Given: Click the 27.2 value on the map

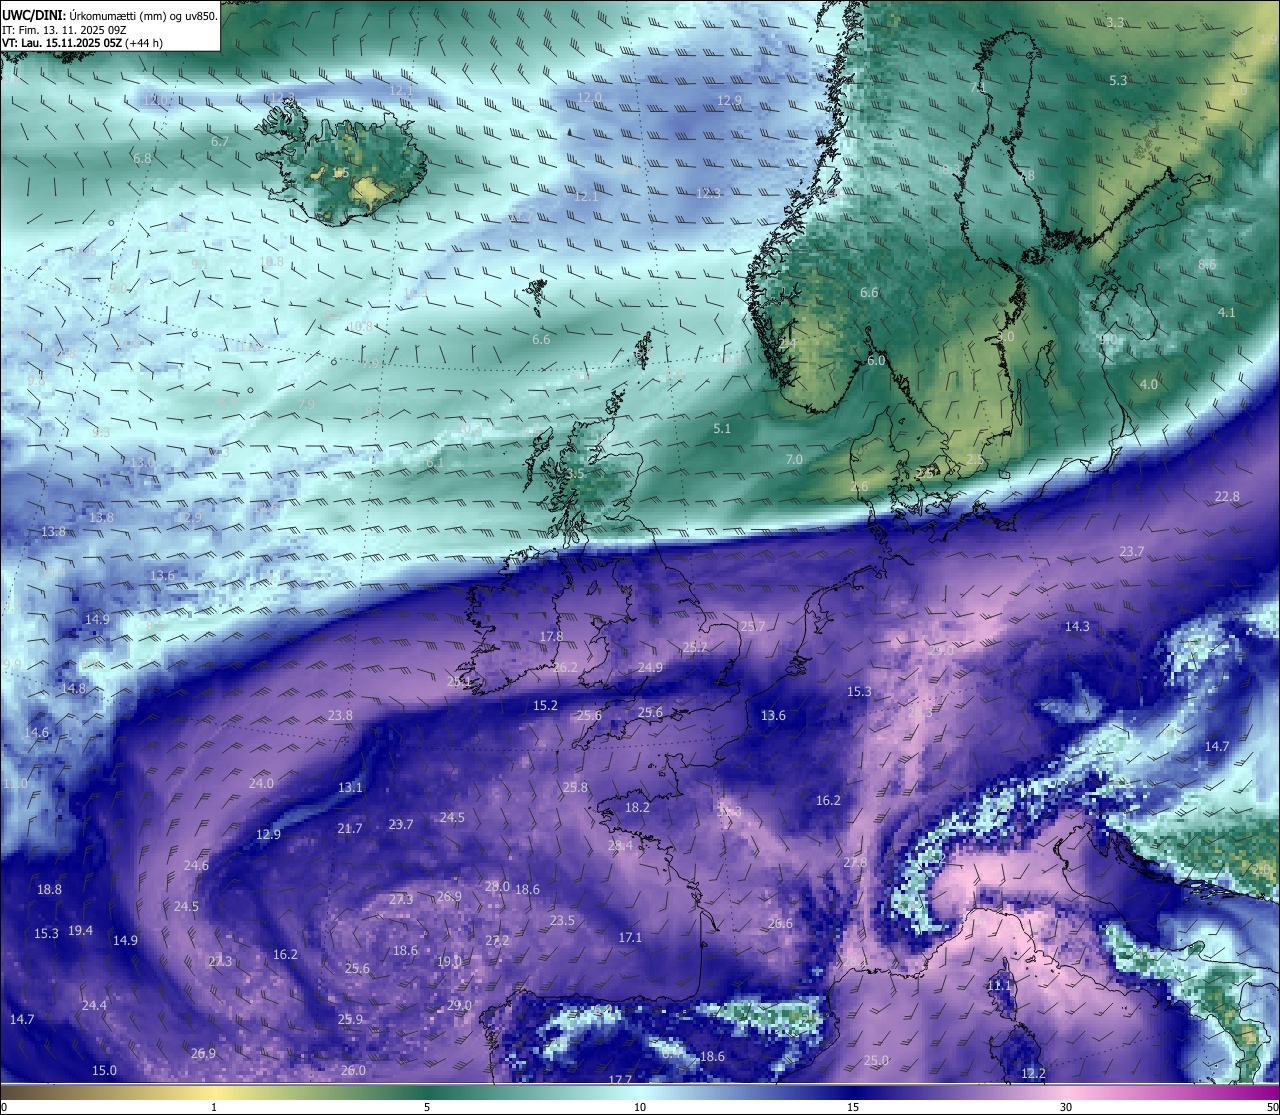Looking at the screenshot, I should 497,940.
